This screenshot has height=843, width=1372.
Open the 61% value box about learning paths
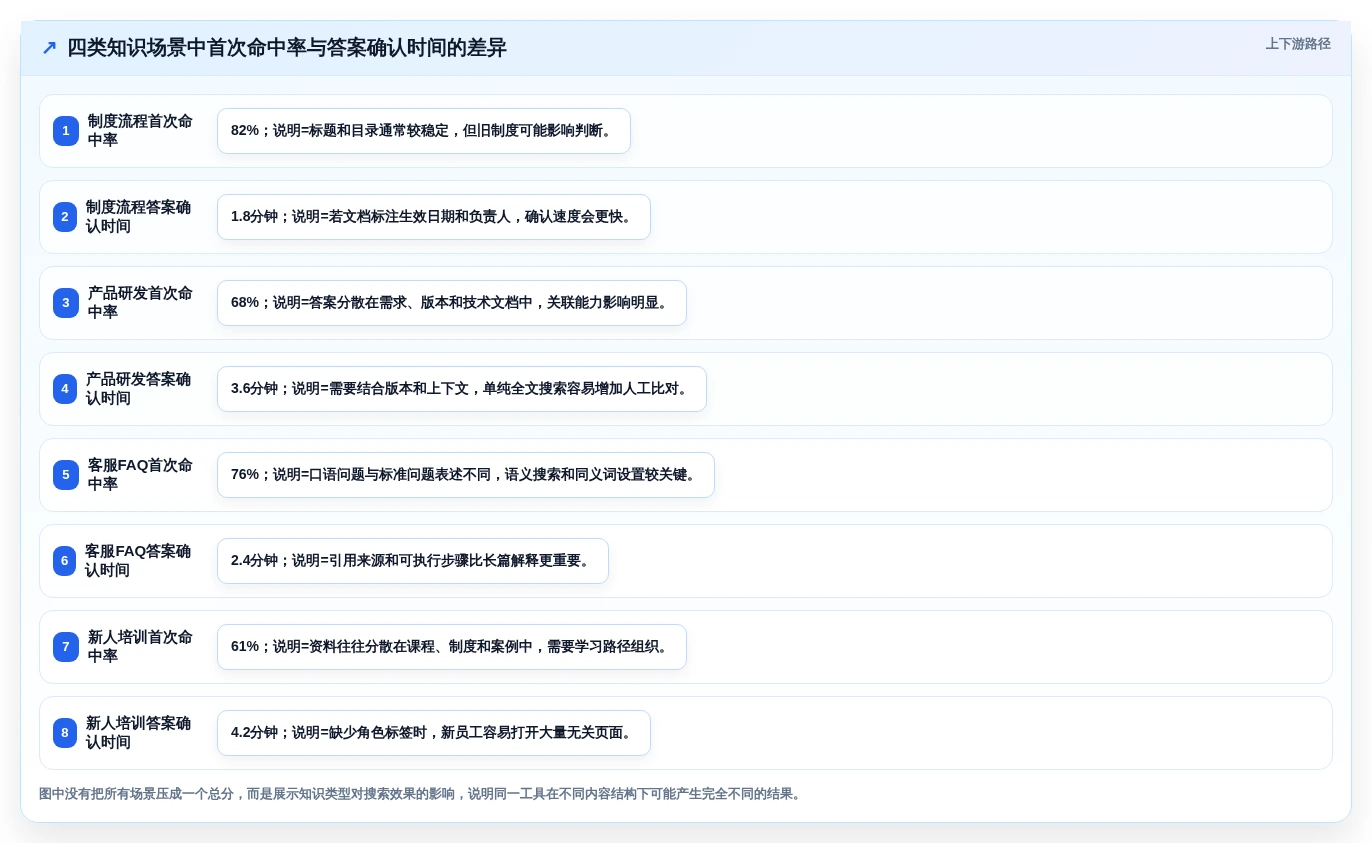click(452, 647)
